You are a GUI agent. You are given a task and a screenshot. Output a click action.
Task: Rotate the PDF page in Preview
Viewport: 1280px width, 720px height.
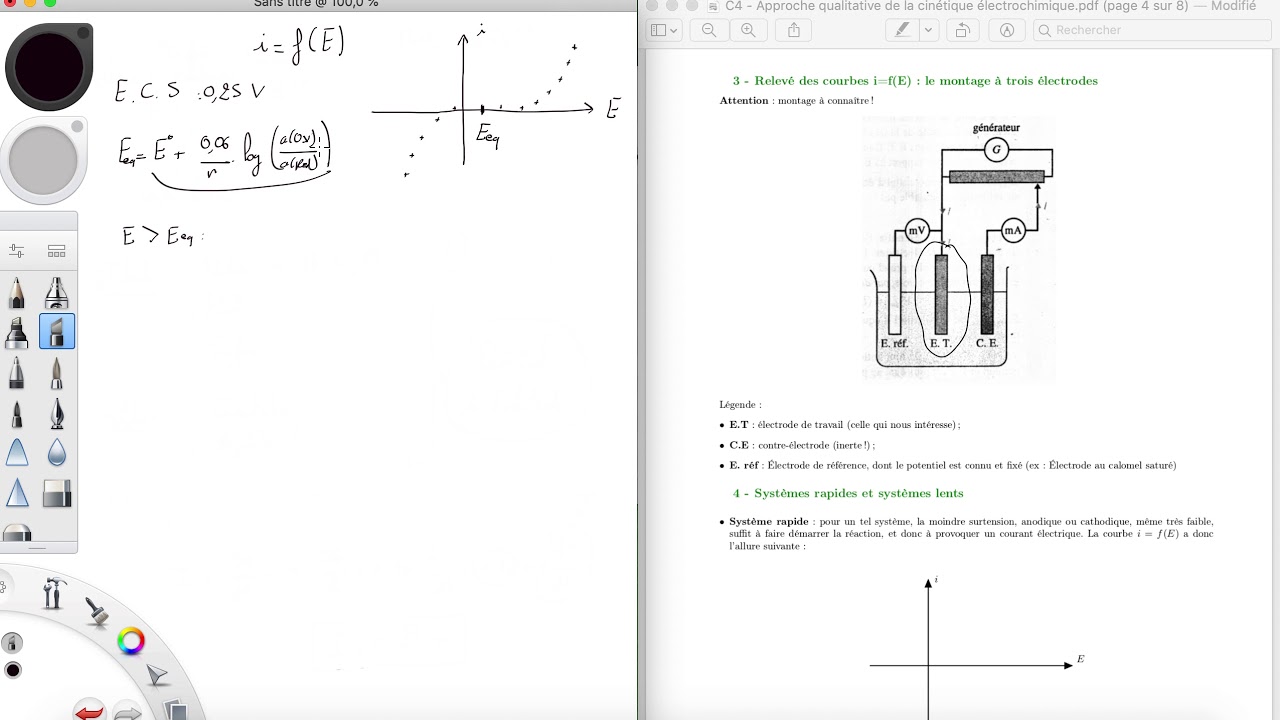(x=962, y=30)
